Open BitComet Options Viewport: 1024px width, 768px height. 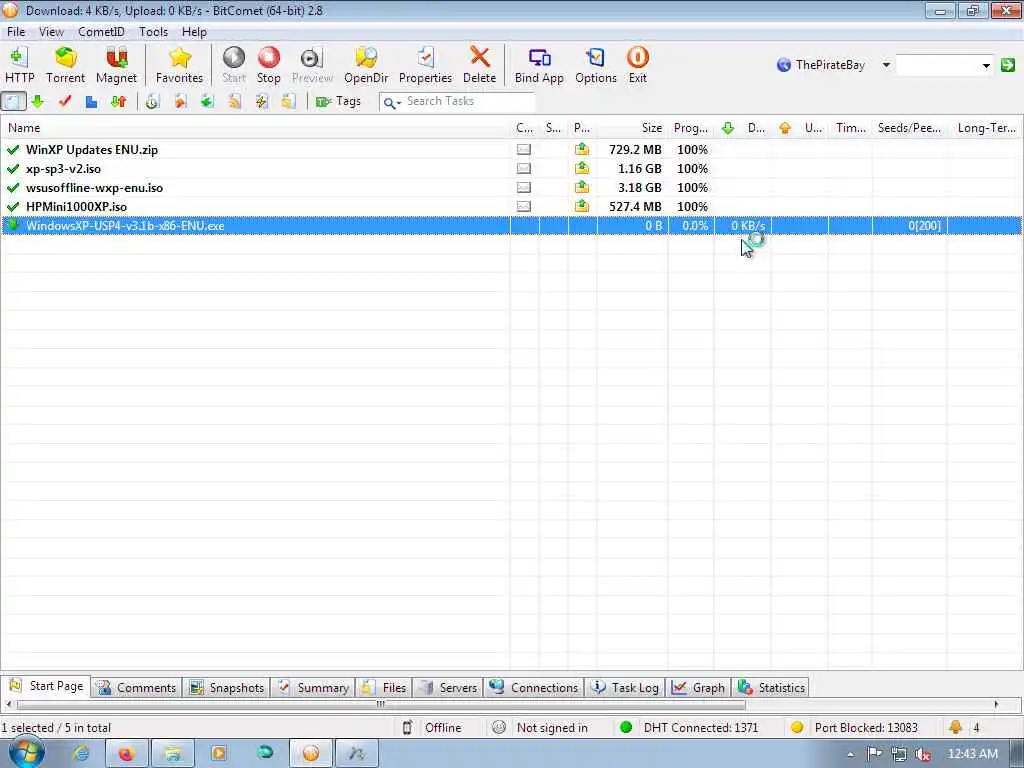point(596,65)
